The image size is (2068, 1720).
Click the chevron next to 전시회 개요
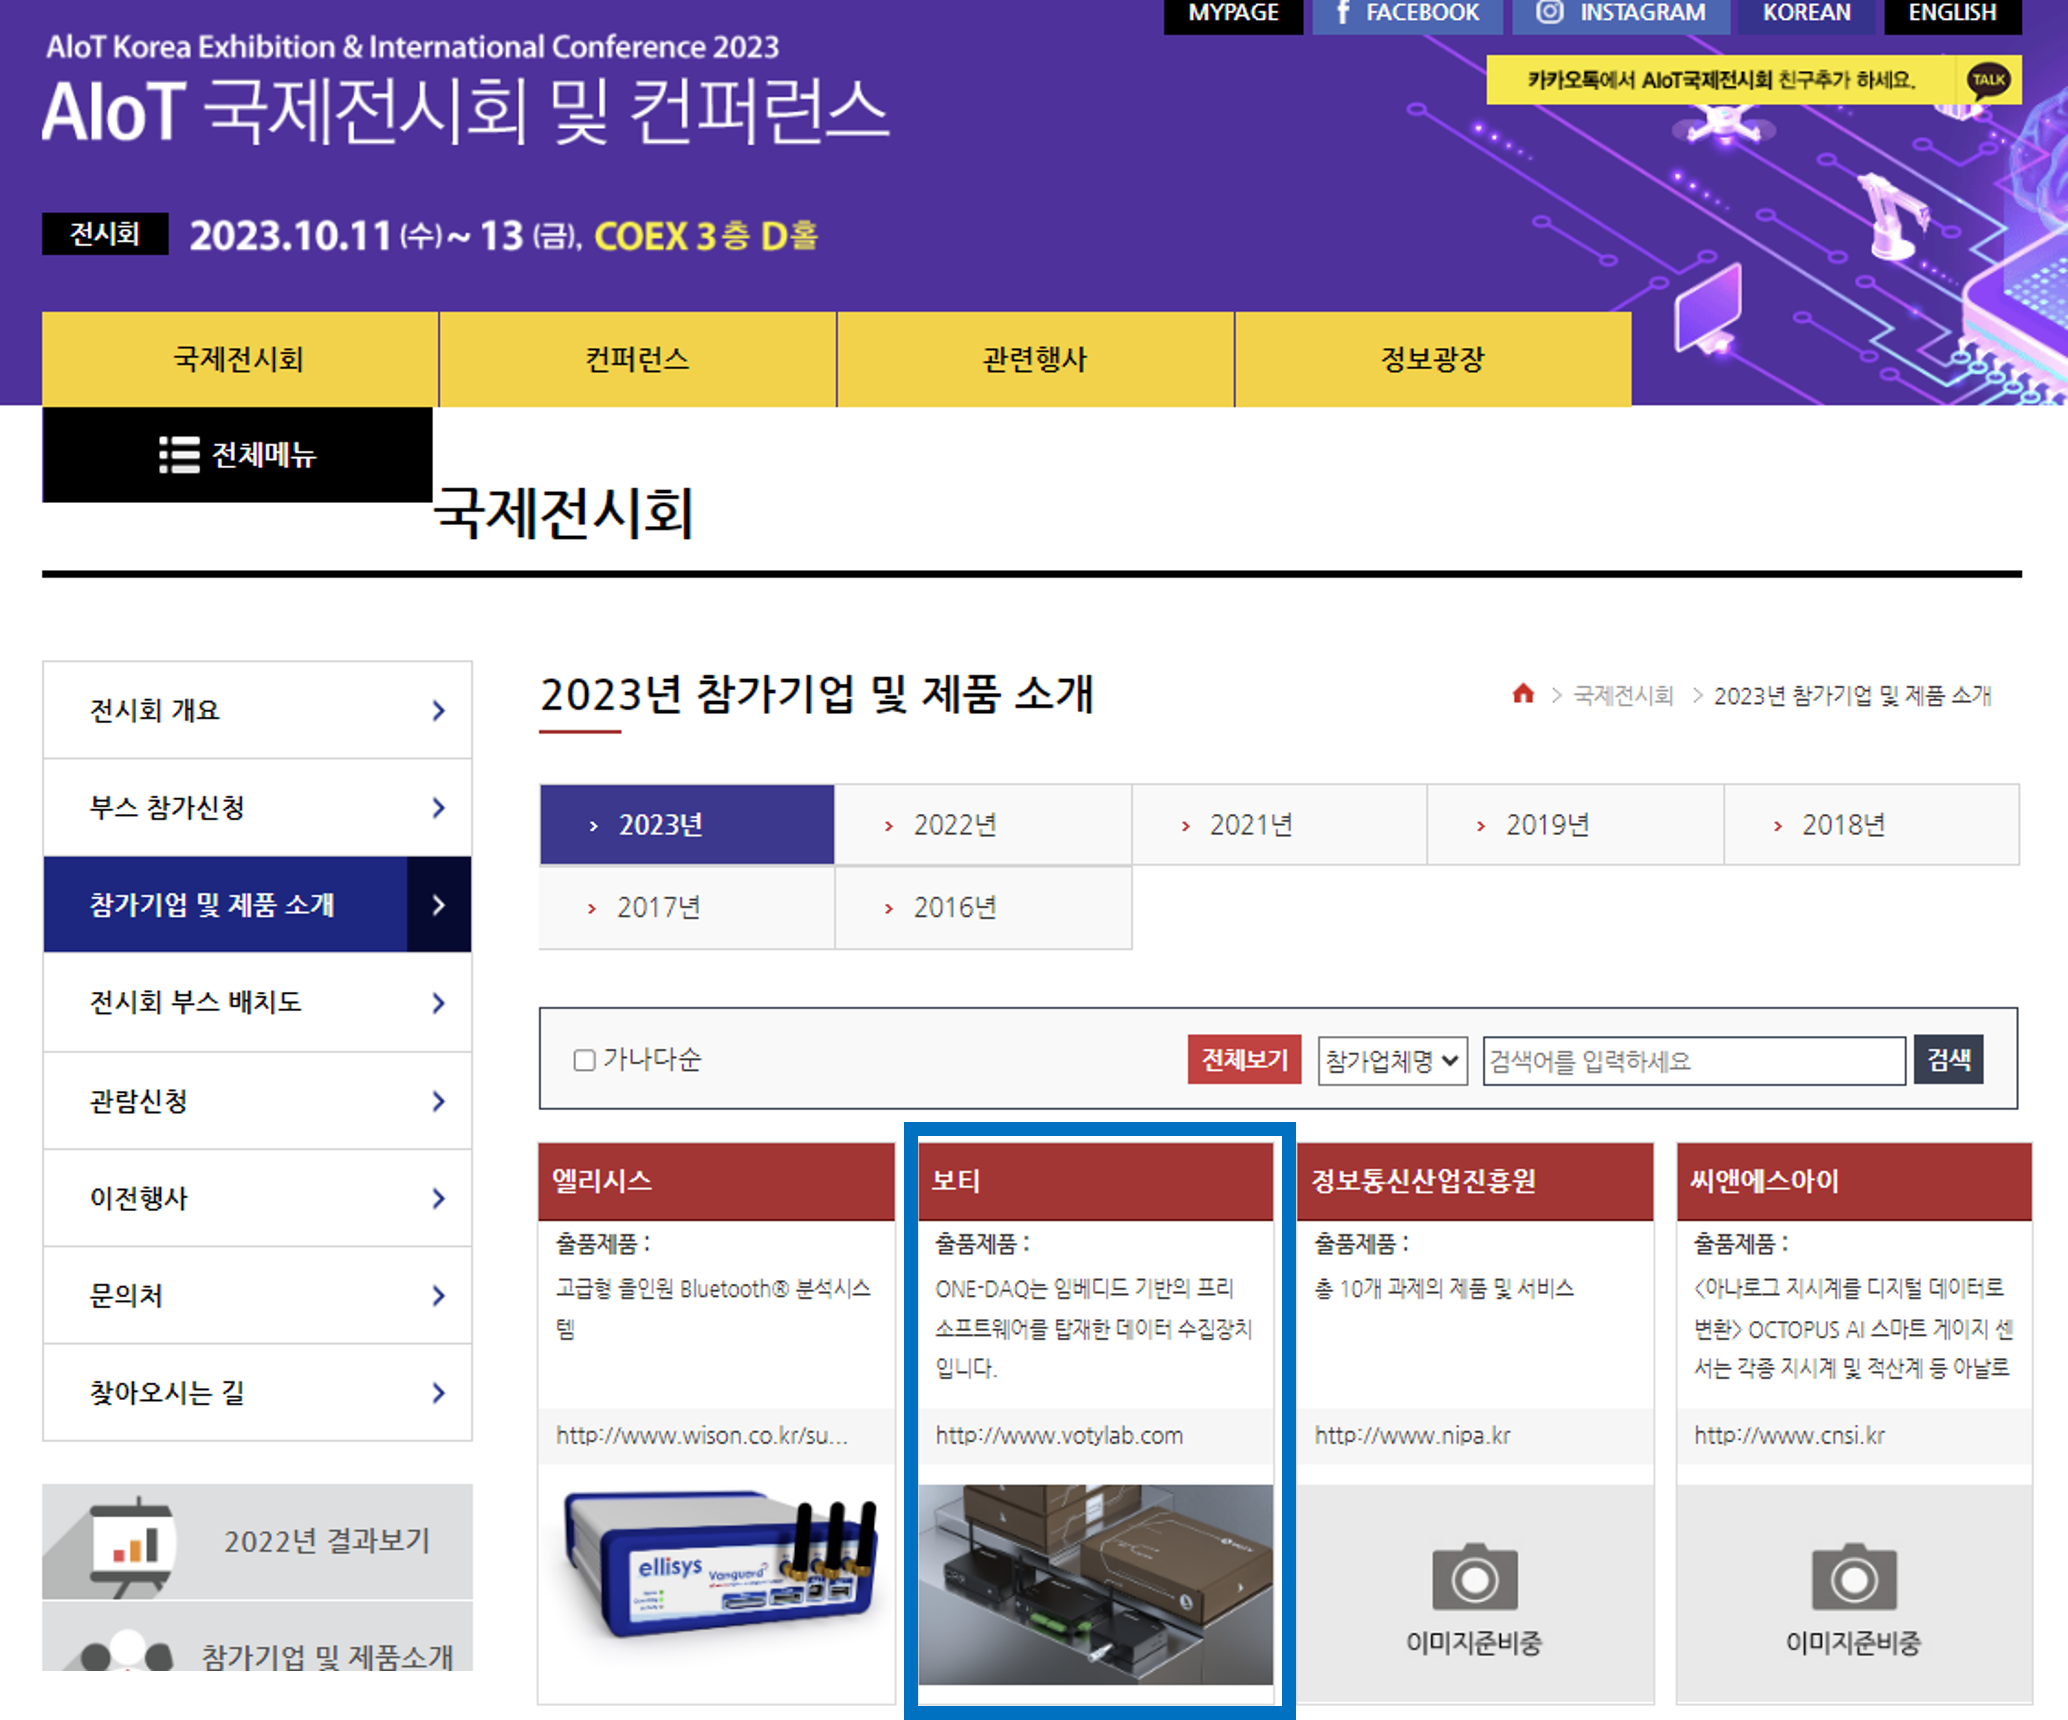438,711
